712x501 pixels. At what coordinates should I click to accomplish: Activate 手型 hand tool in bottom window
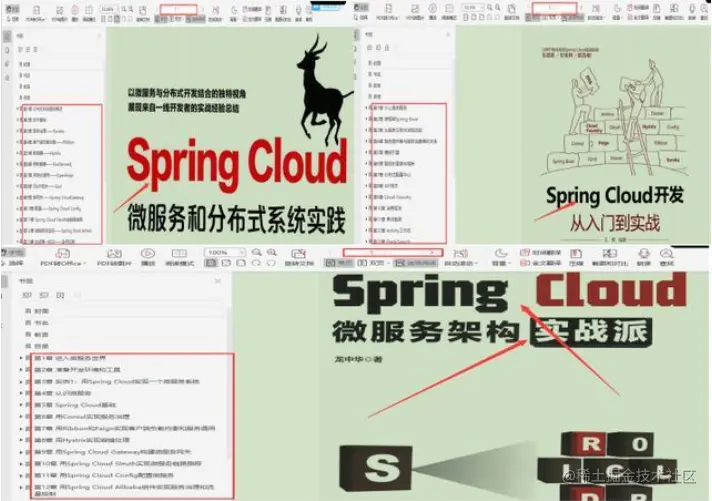[13, 253]
